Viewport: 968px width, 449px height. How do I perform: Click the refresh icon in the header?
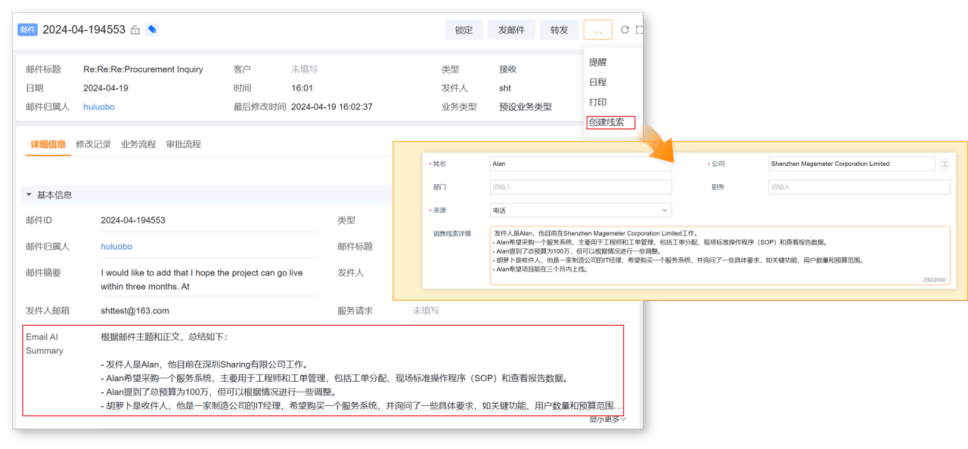[625, 30]
